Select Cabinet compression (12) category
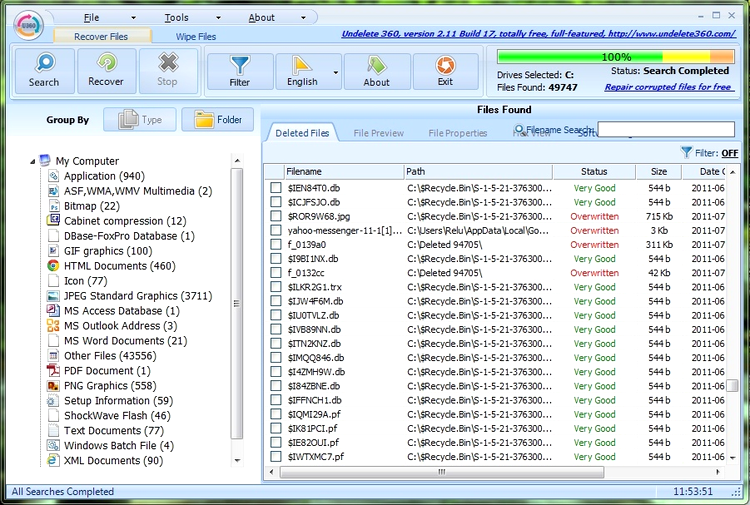 (x=125, y=221)
